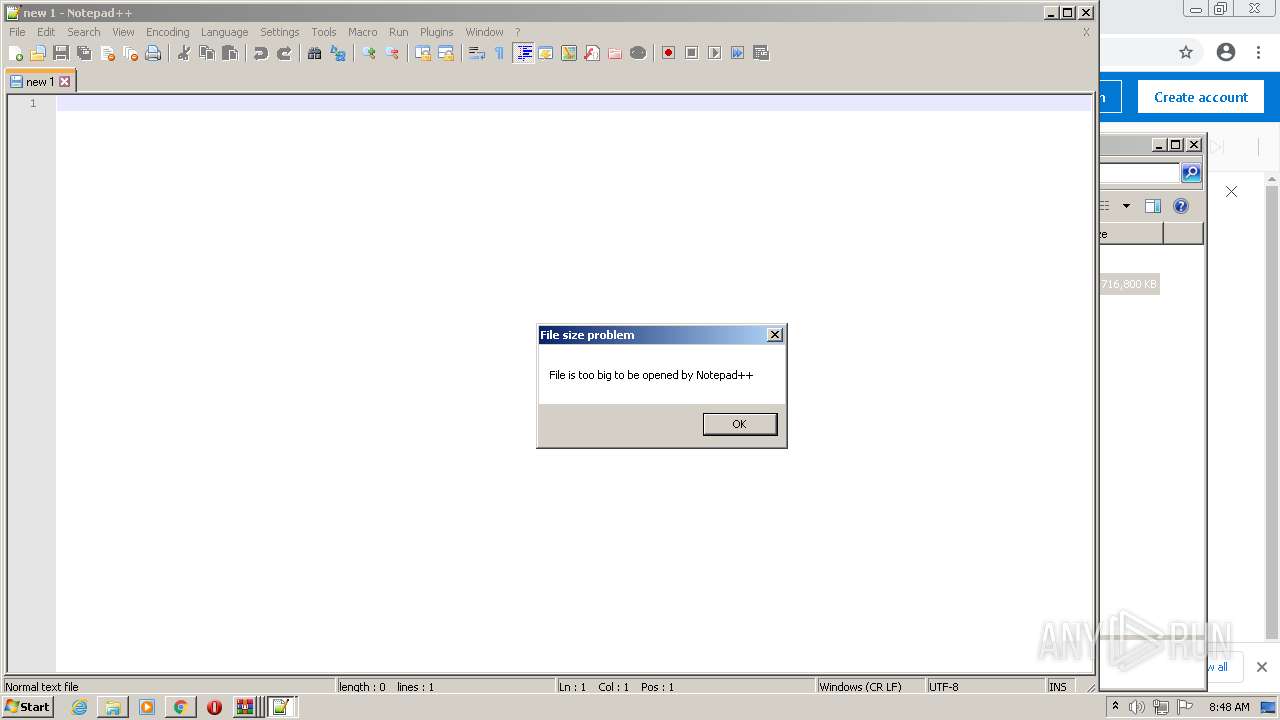Image resolution: width=1280 pixels, height=720 pixels.
Task: Toggle Show All Characters pilcrow icon
Action: coord(500,53)
